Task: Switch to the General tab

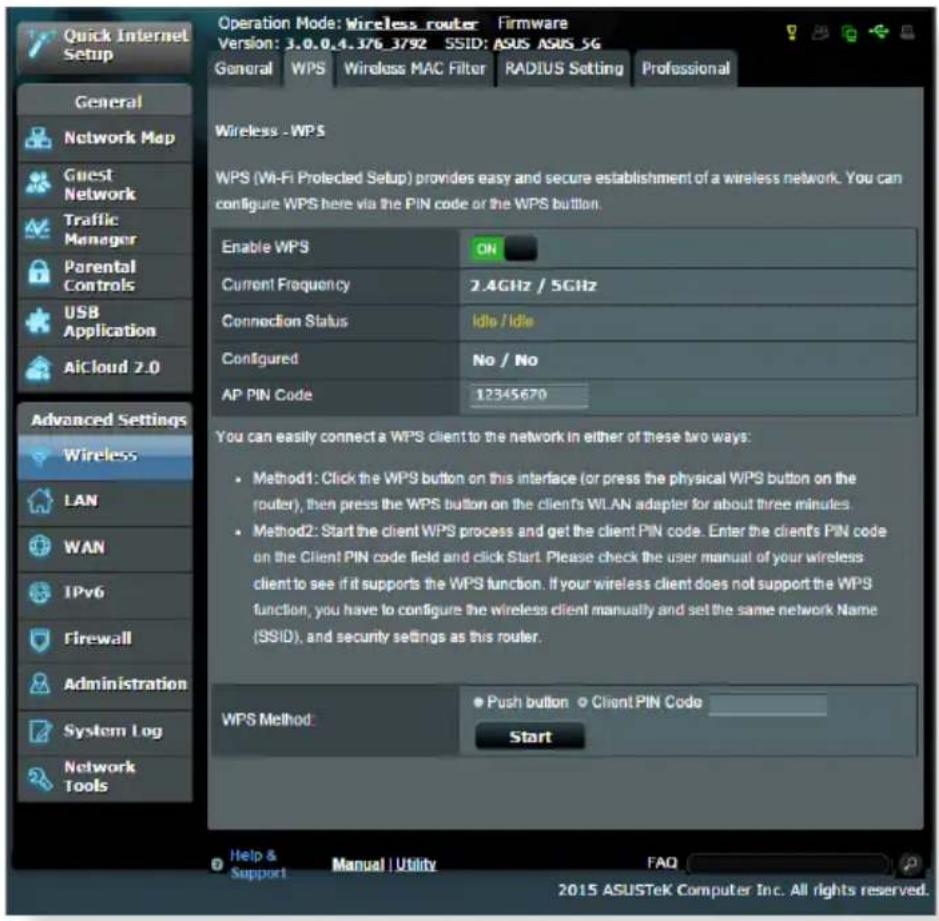Action: [x=244, y=69]
